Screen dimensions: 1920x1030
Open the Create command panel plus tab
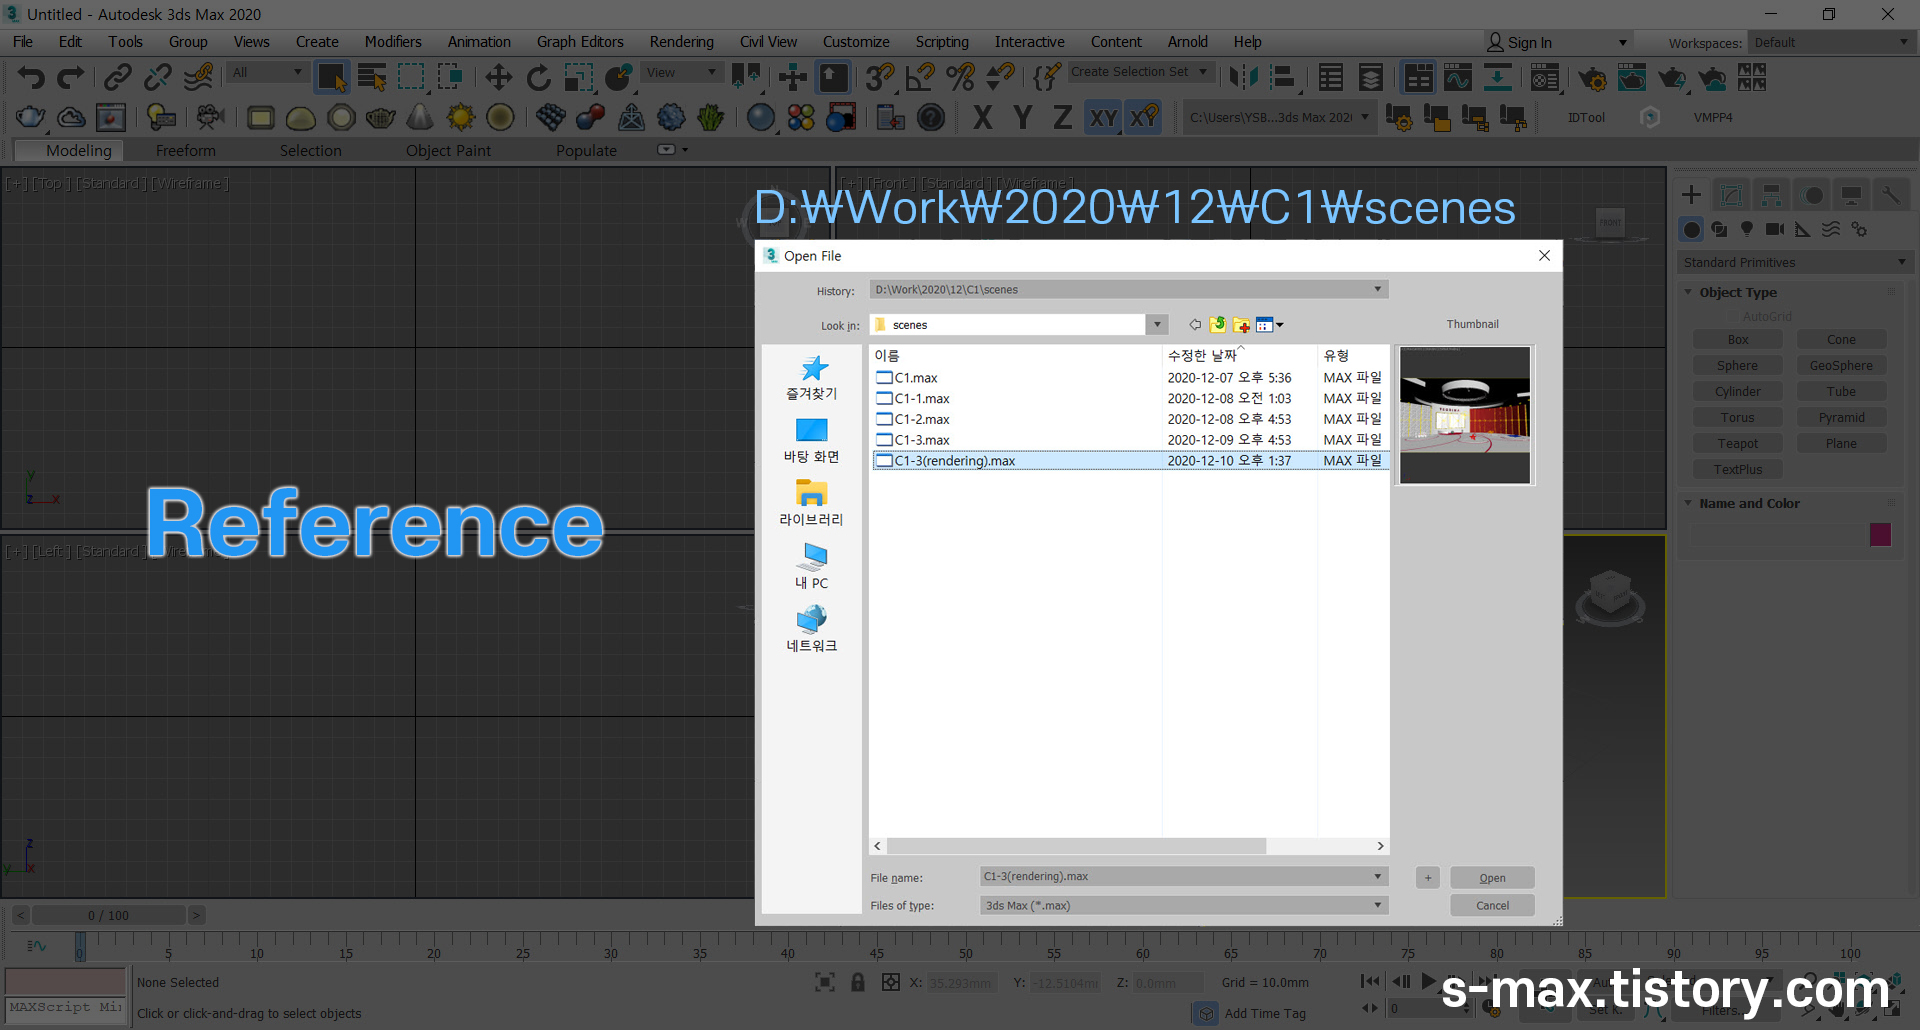(x=1691, y=195)
